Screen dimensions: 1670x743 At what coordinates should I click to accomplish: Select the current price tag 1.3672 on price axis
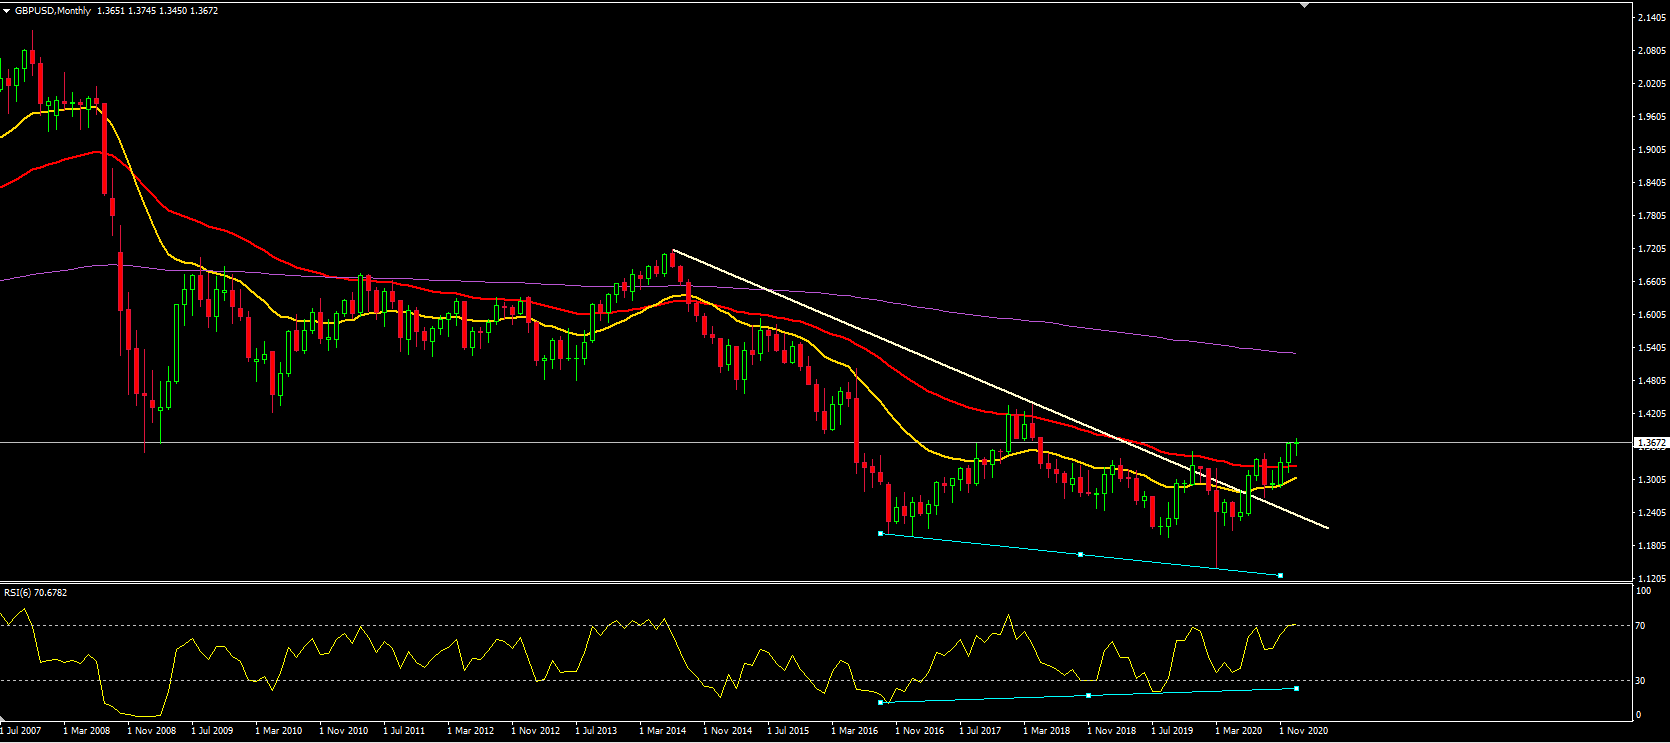(1651, 442)
